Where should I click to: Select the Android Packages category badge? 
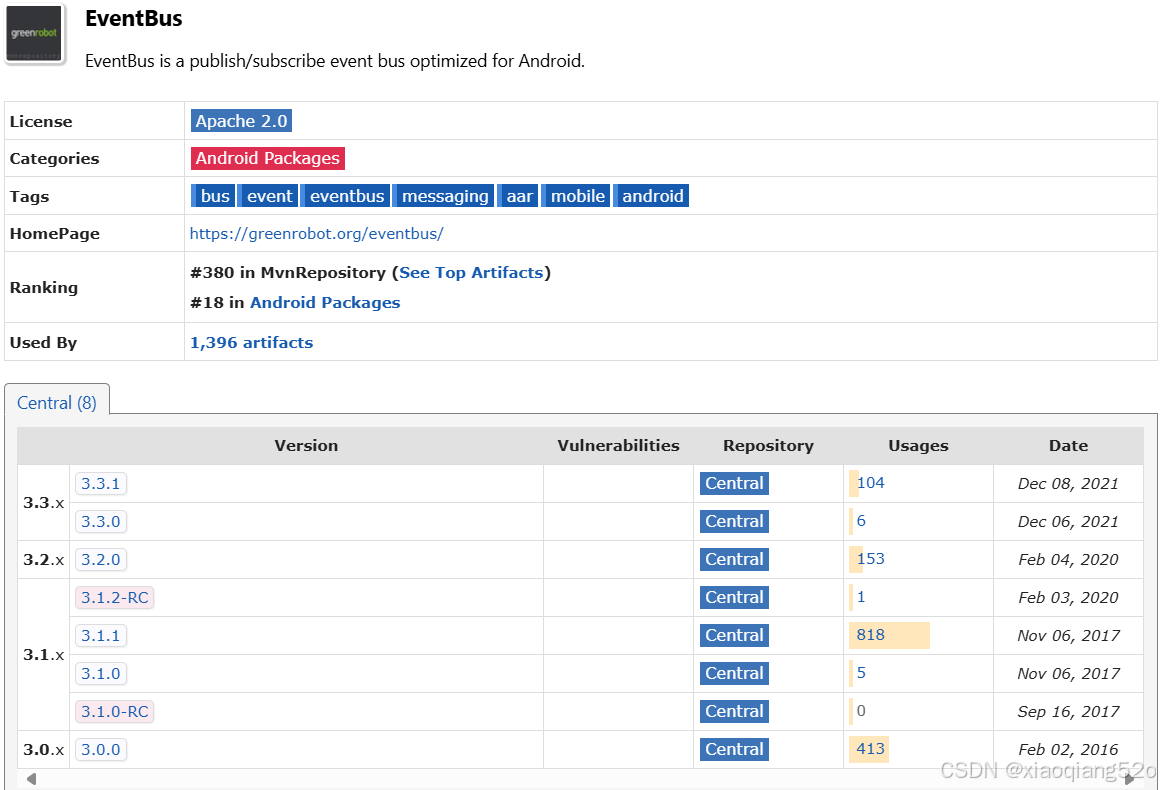[x=267, y=158]
